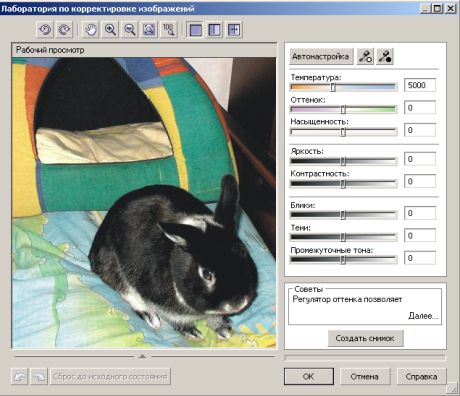Maximize the image adjustment lab window
Image resolution: width=460 pixels, height=396 pixels.
click(x=438, y=8)
